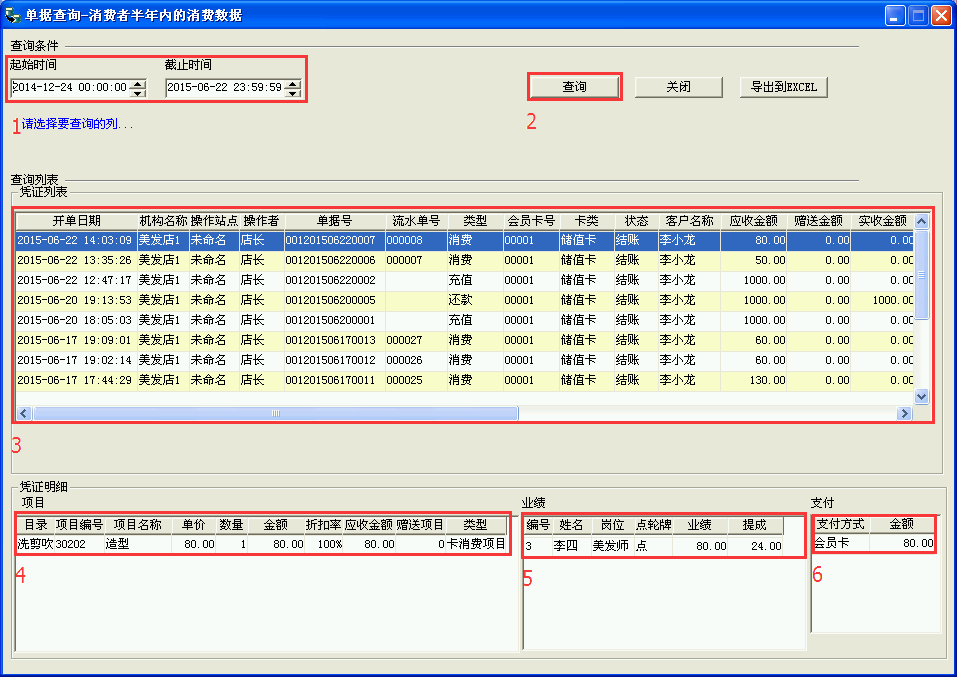
Task: Click the 单据号 column header
Action: coord(334,221)
